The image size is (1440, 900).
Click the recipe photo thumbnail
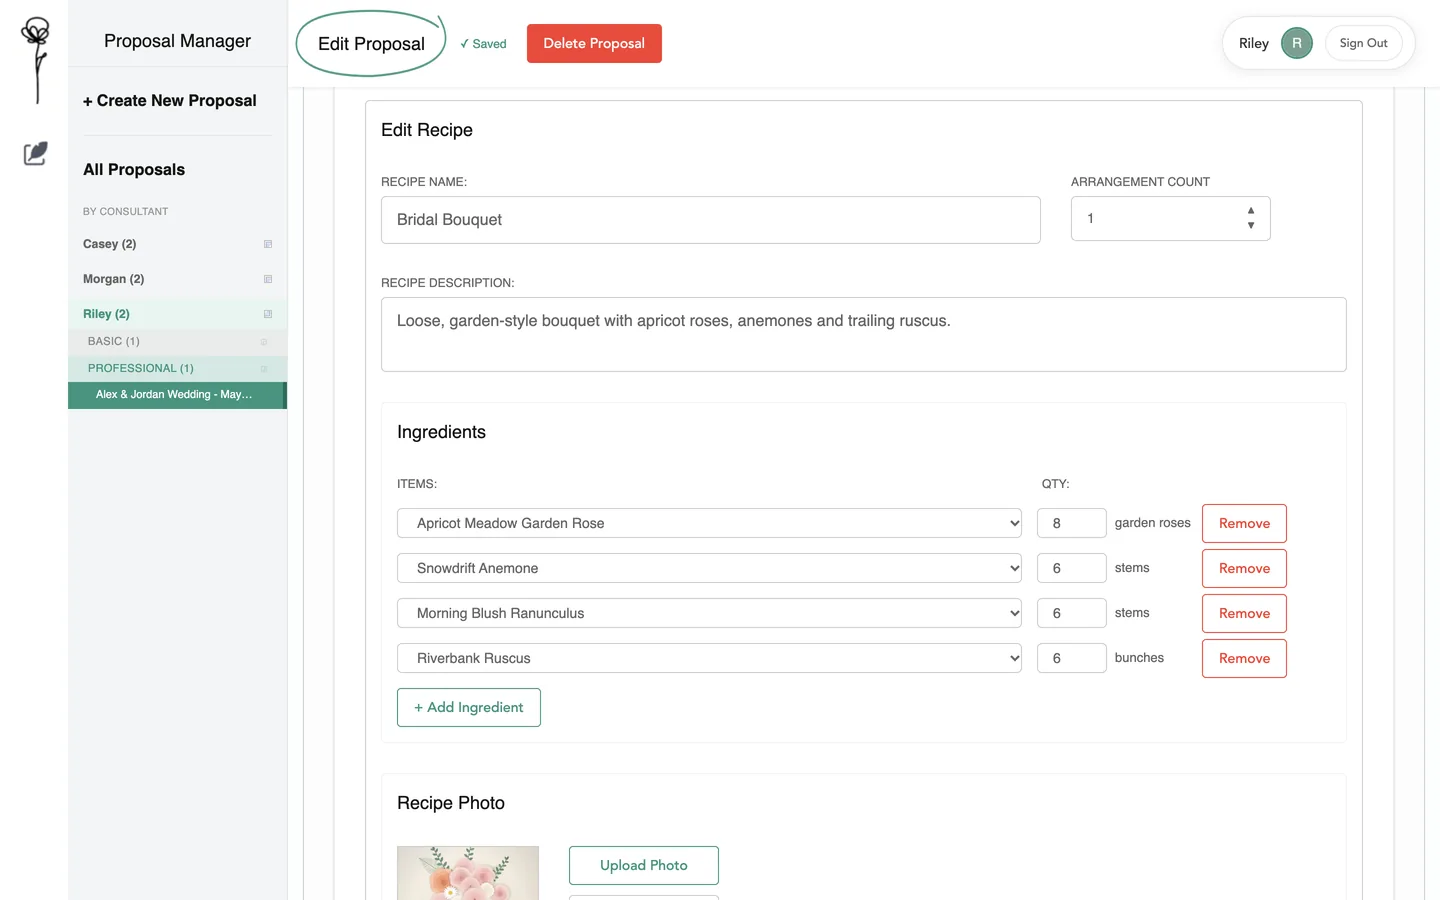(468, 873)
